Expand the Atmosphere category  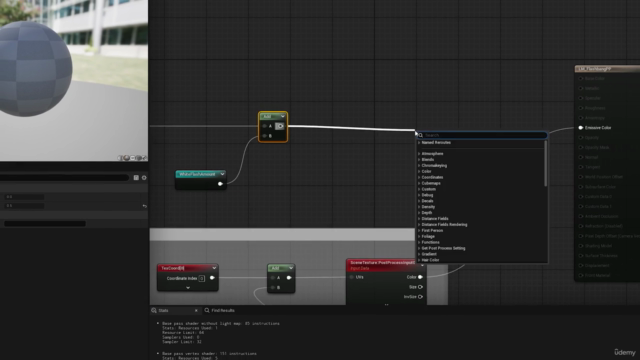point(419,154)
